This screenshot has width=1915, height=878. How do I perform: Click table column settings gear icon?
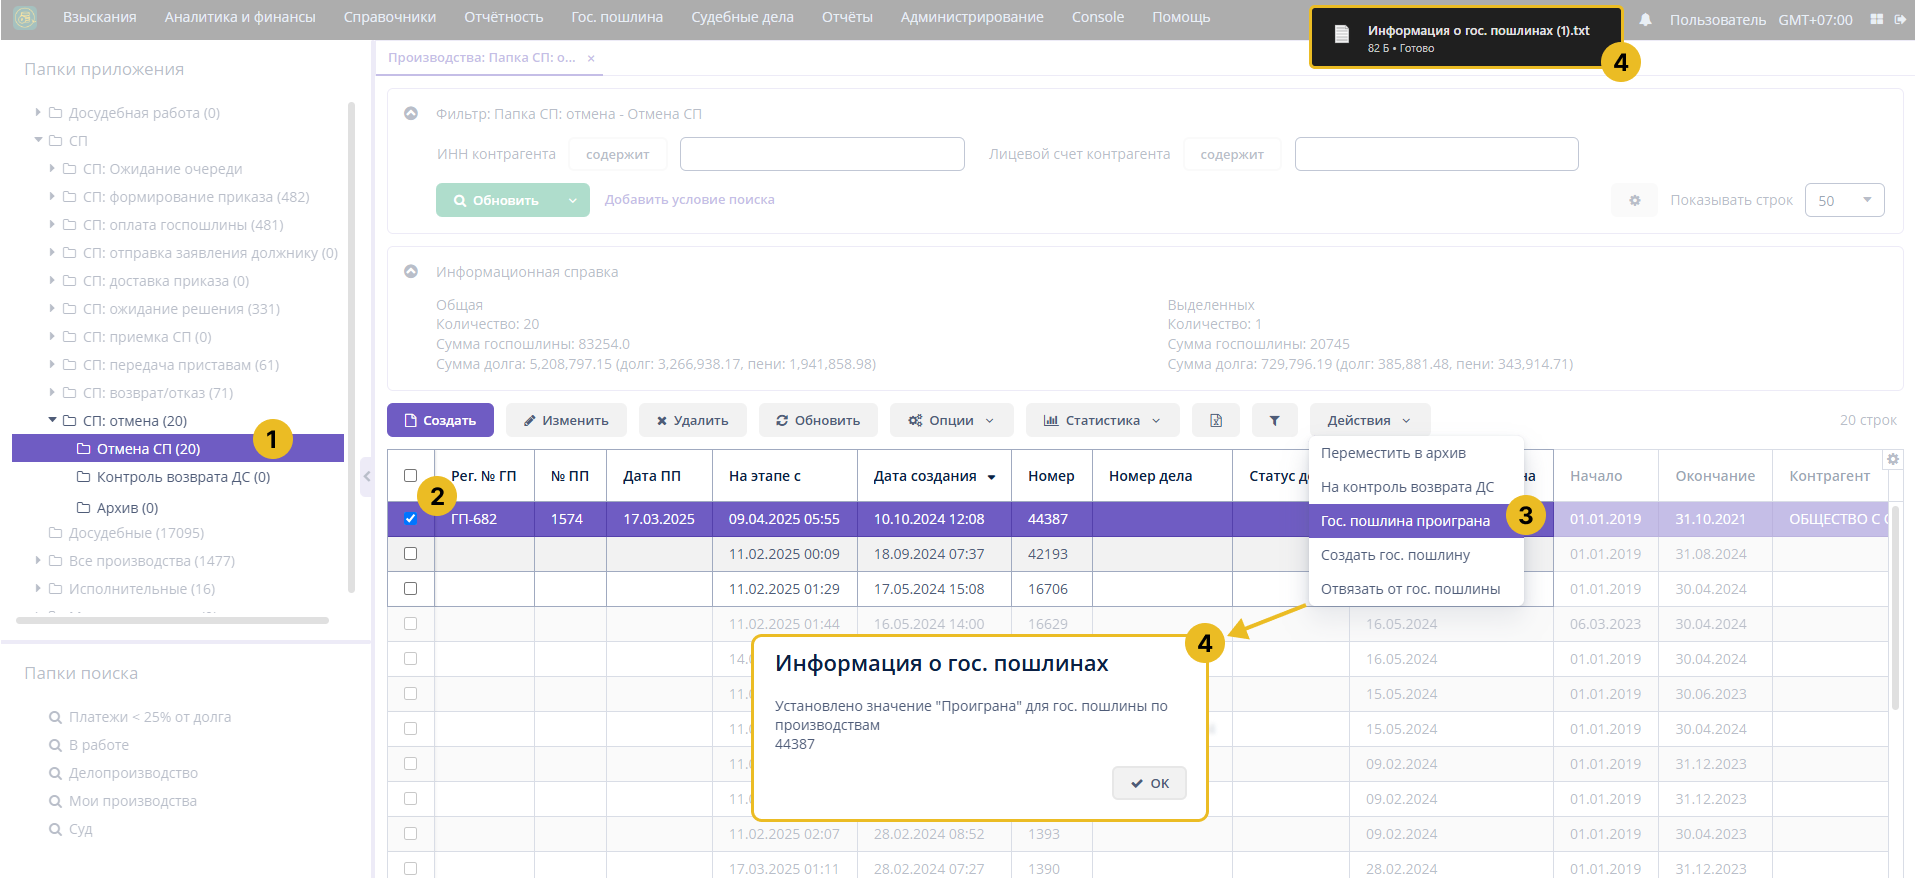(x=1892, y=459)
